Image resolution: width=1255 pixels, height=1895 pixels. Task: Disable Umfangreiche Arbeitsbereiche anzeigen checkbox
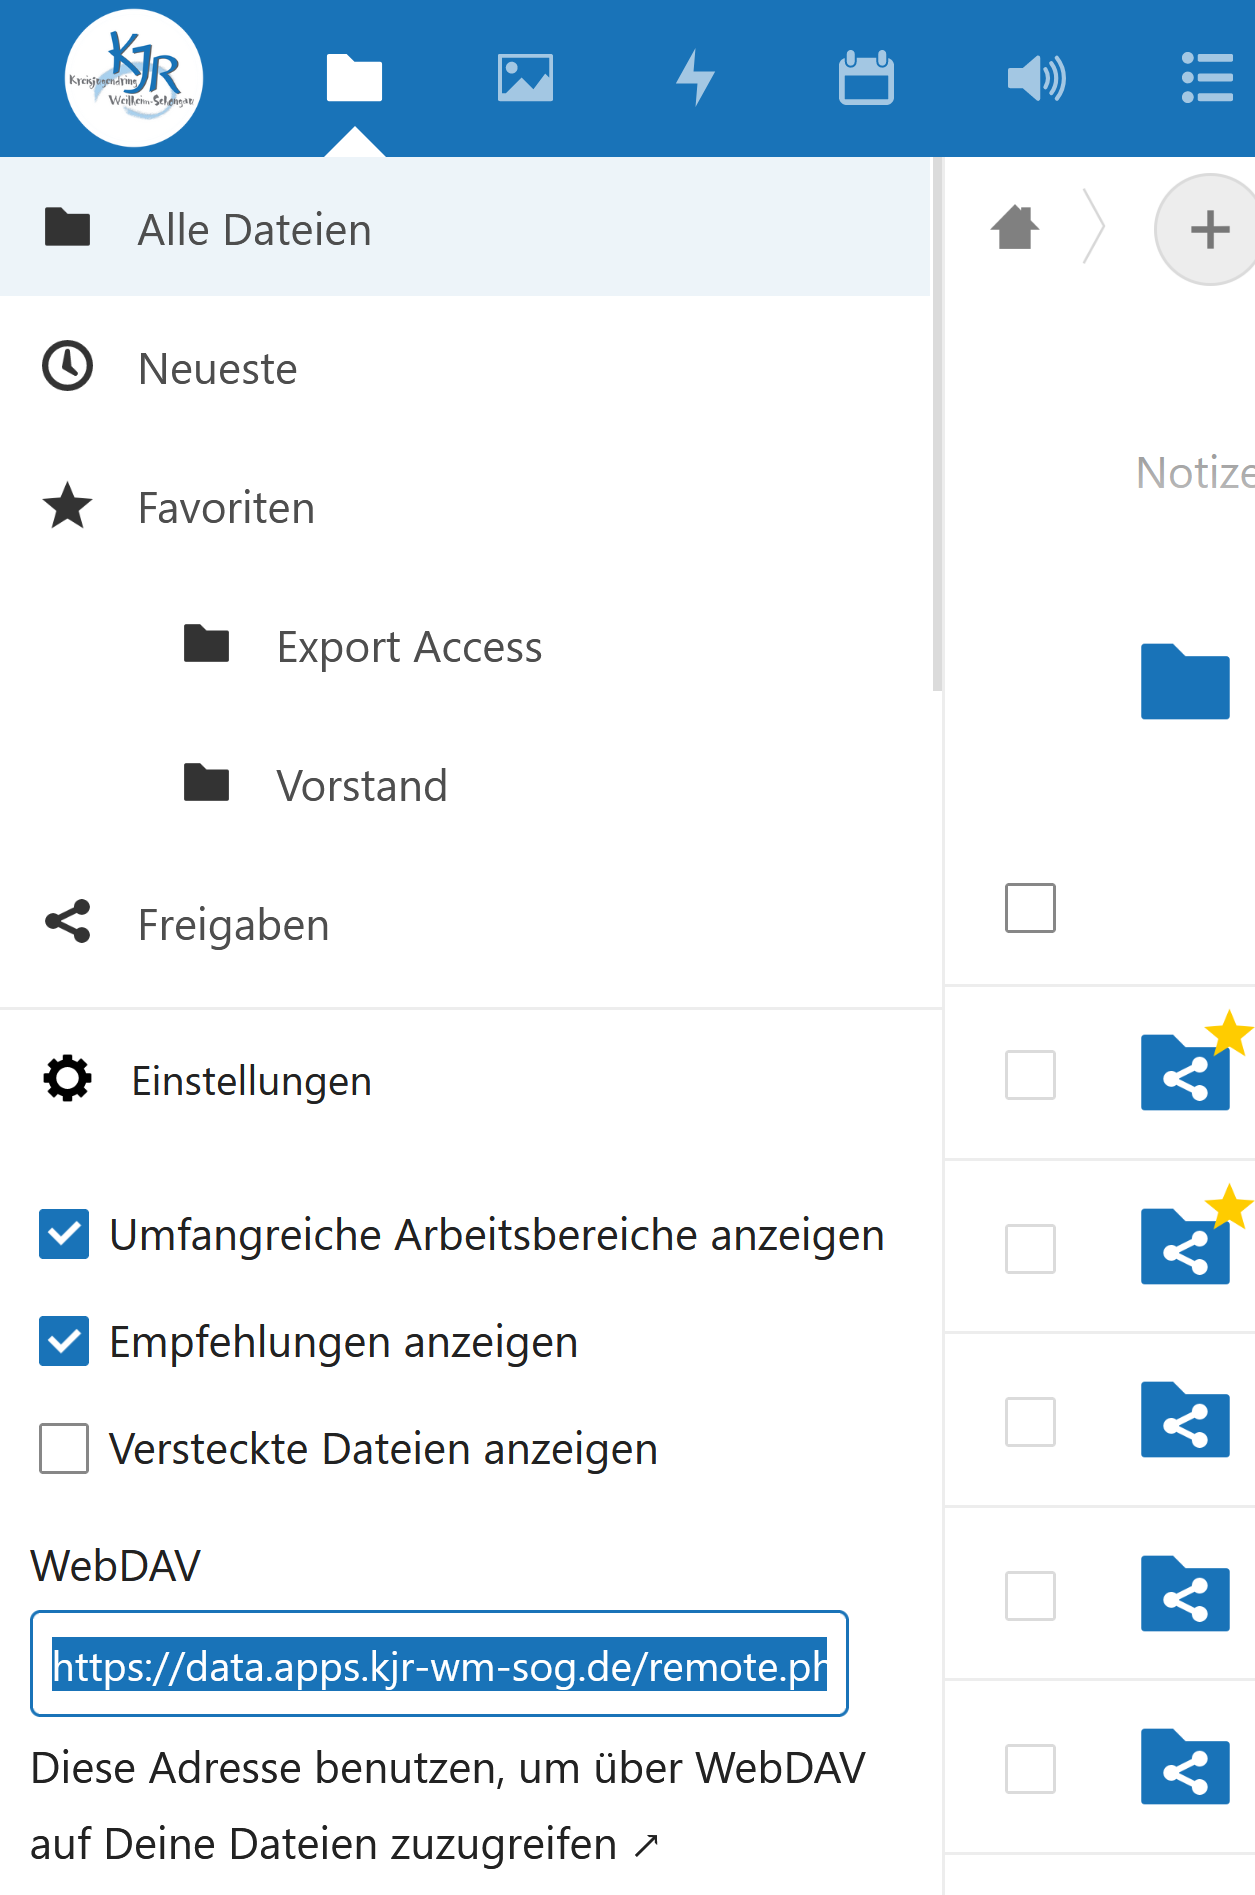pos(64,1234)
